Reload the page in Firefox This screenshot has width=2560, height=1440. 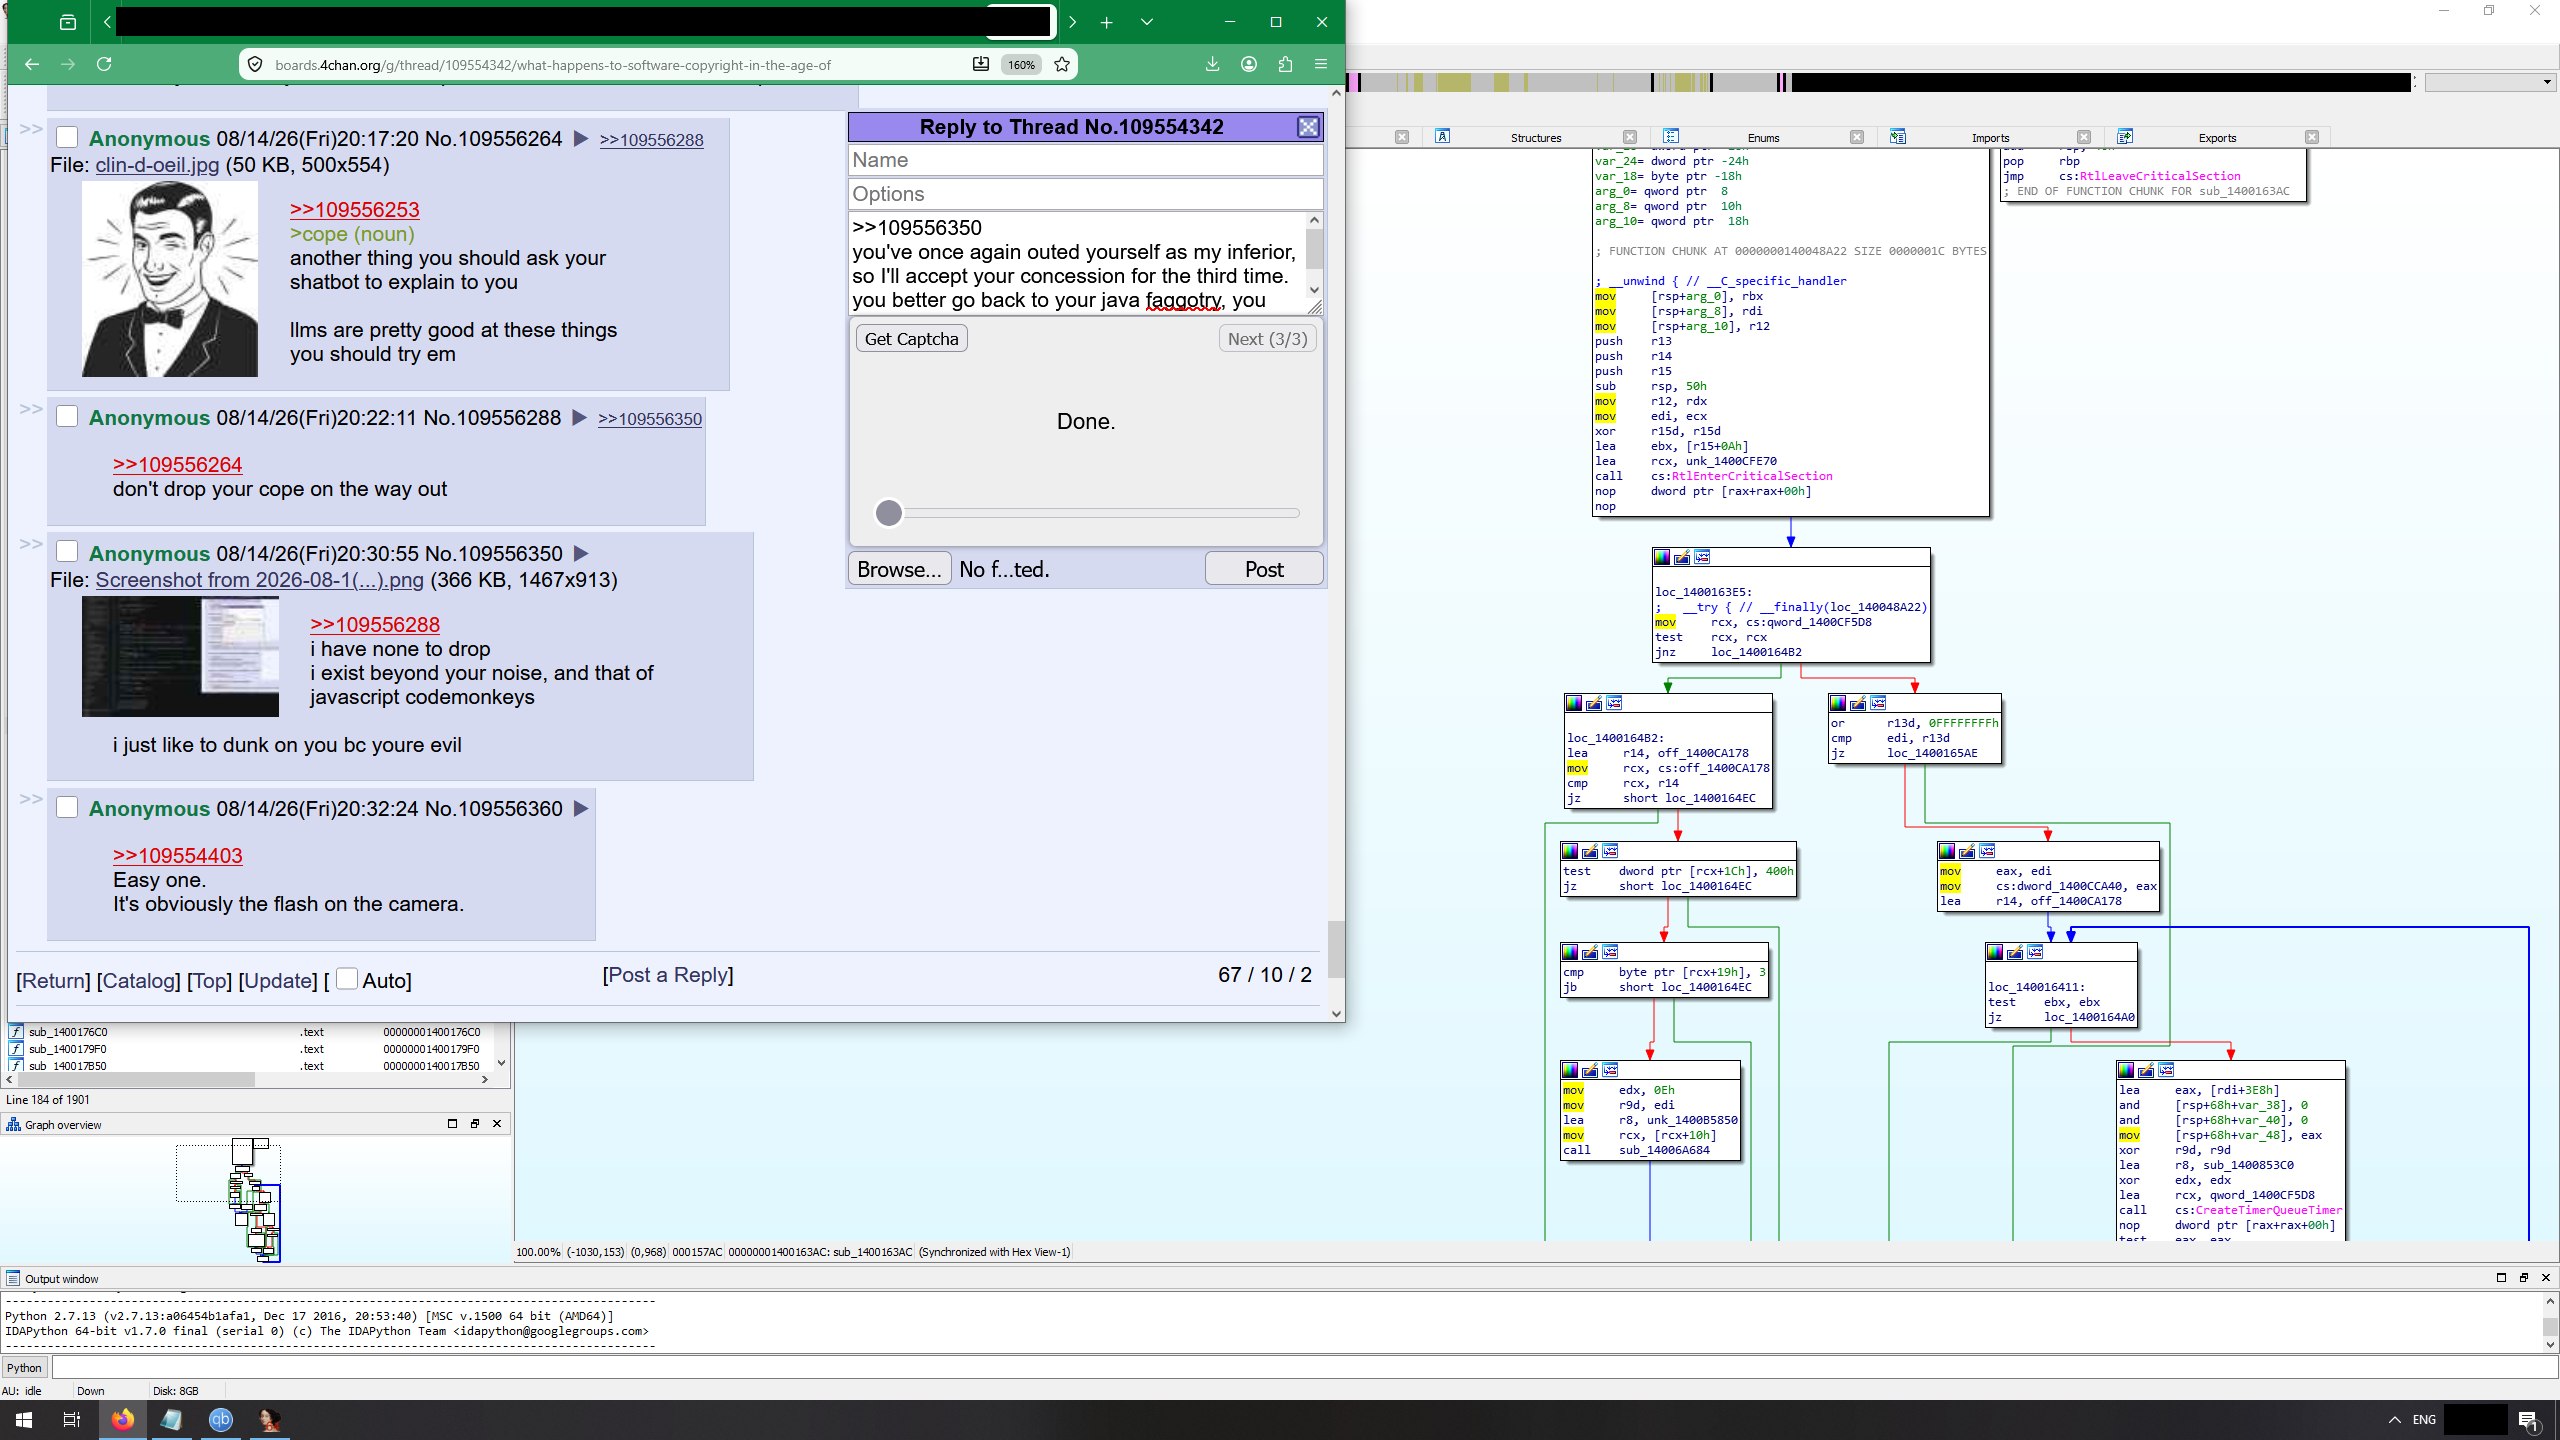point(104,64)
